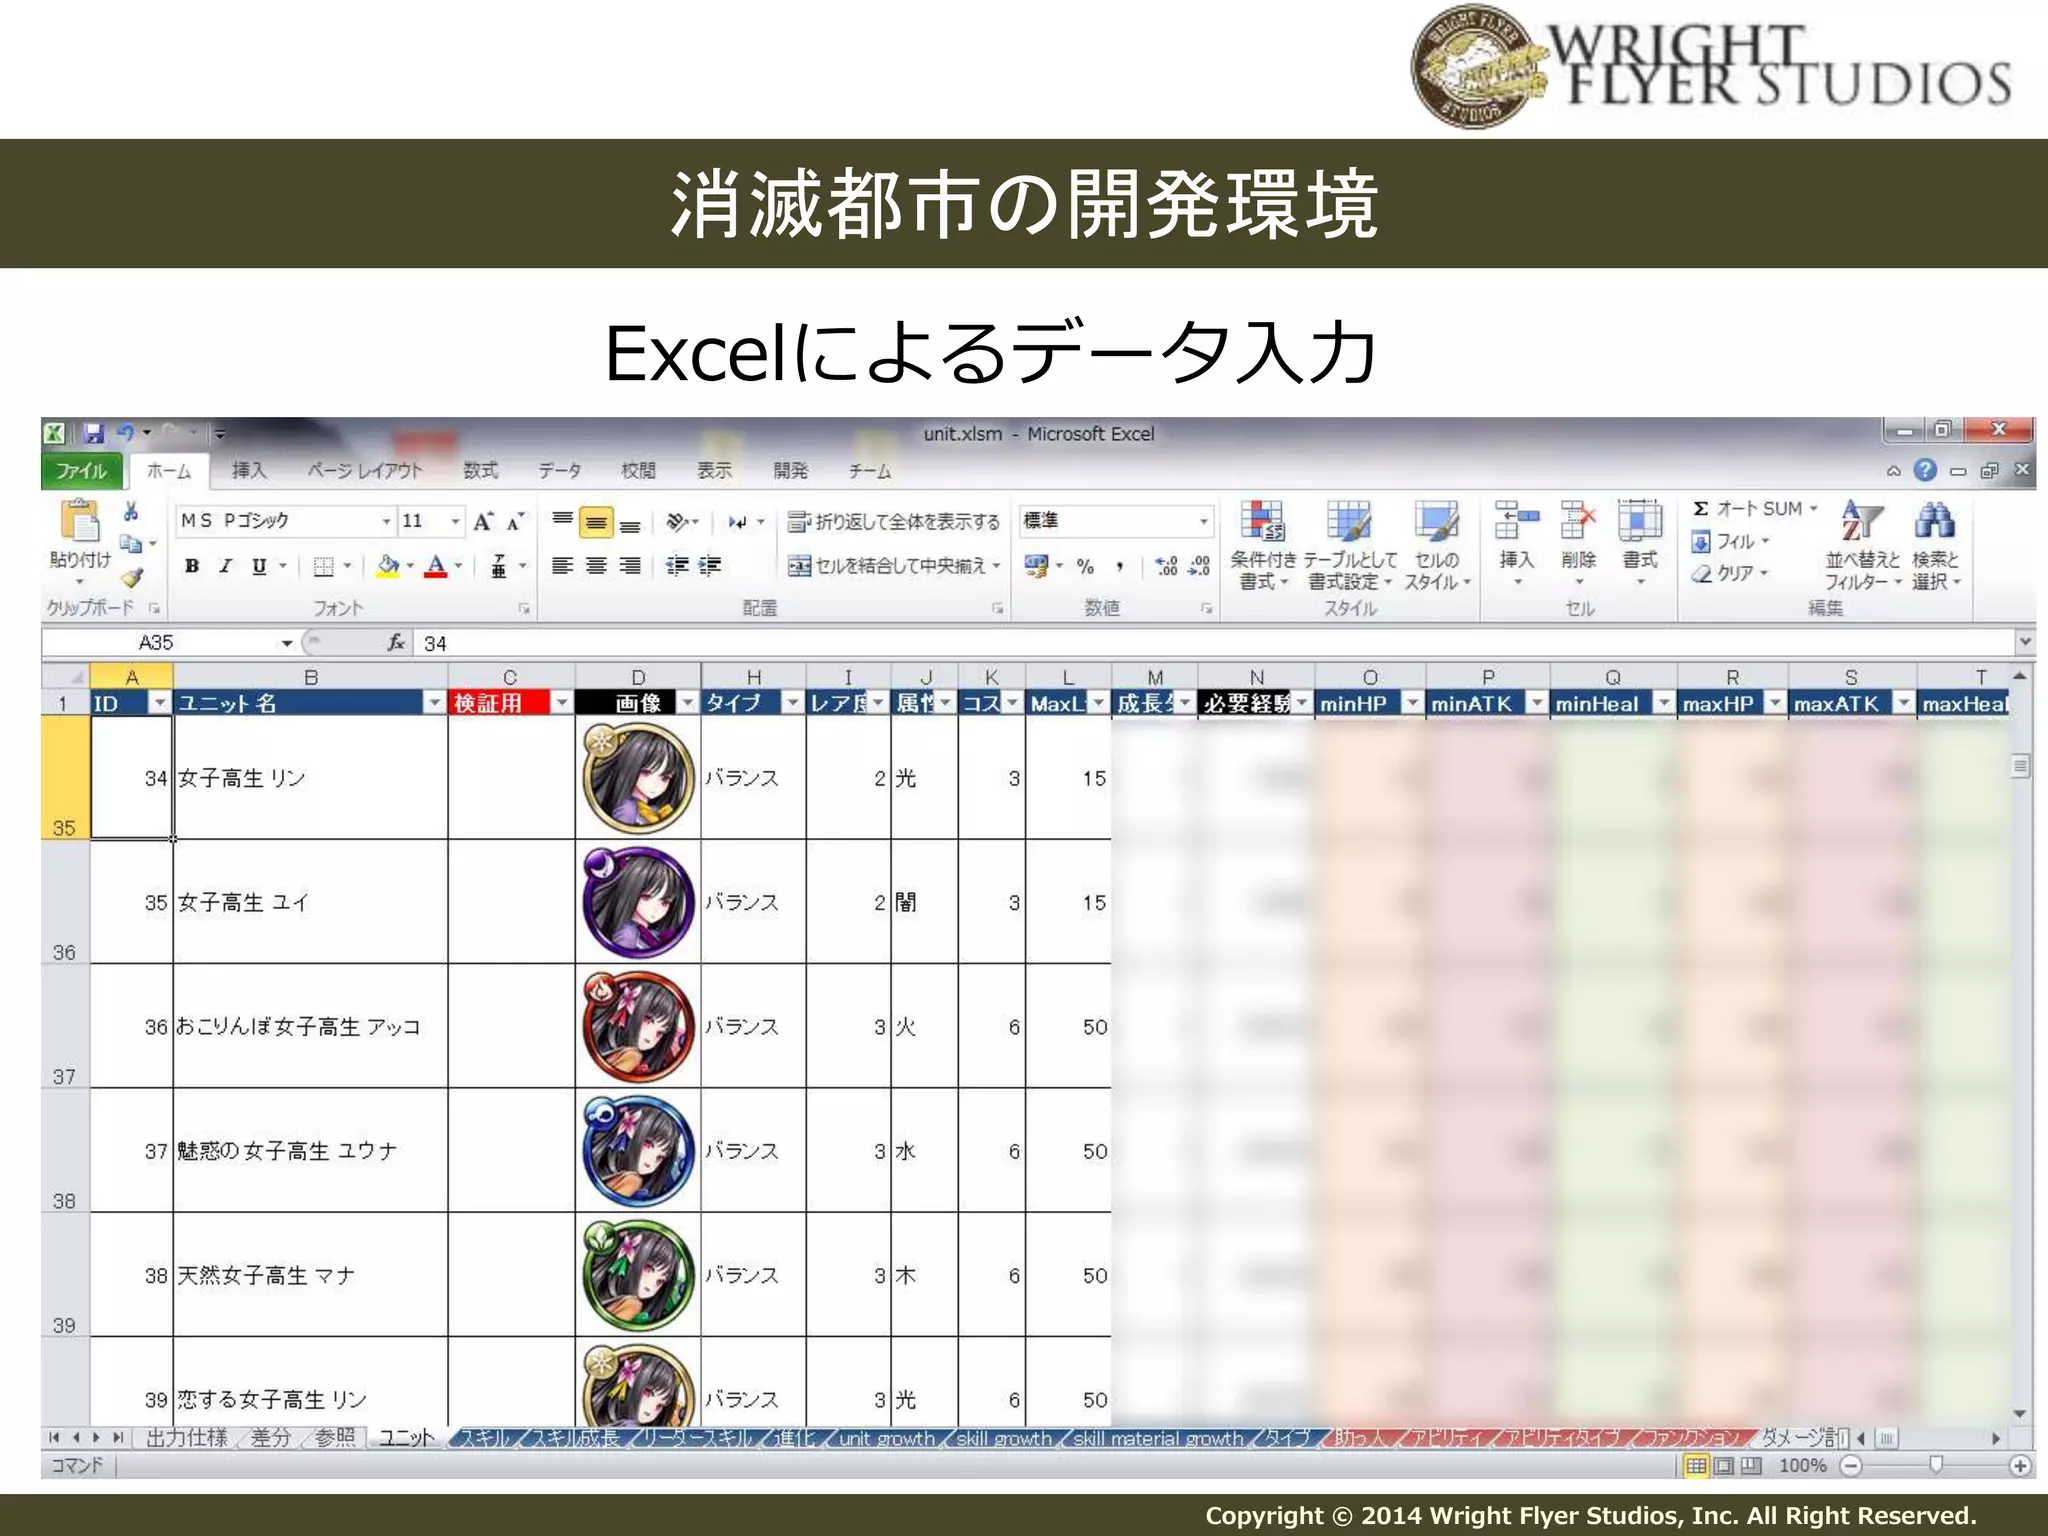The width and height of the screenshot is (2048, 1536).
Task: Click the decrease indent icon
Action: (677, 566)
